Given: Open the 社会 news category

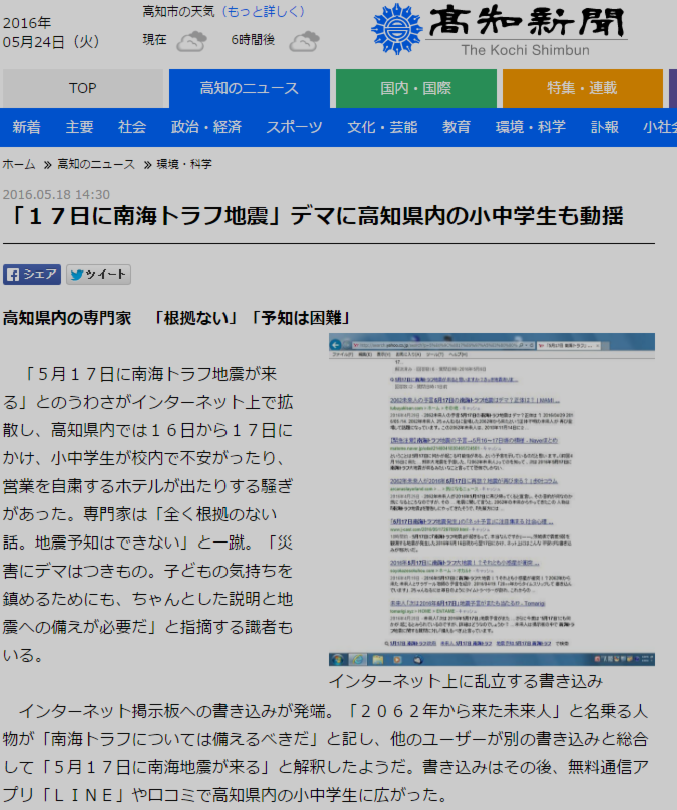Looking at the screenshot, I should pos(132,127).
